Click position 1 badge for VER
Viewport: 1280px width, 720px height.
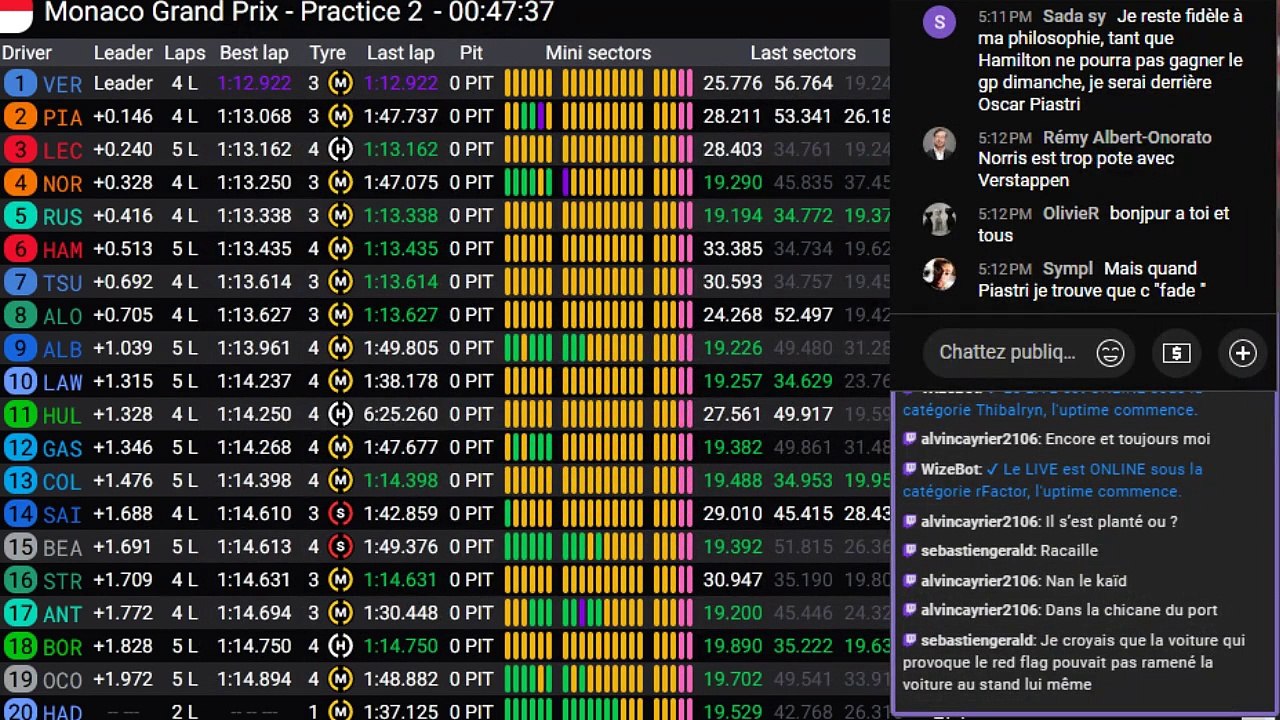[20, 83]
